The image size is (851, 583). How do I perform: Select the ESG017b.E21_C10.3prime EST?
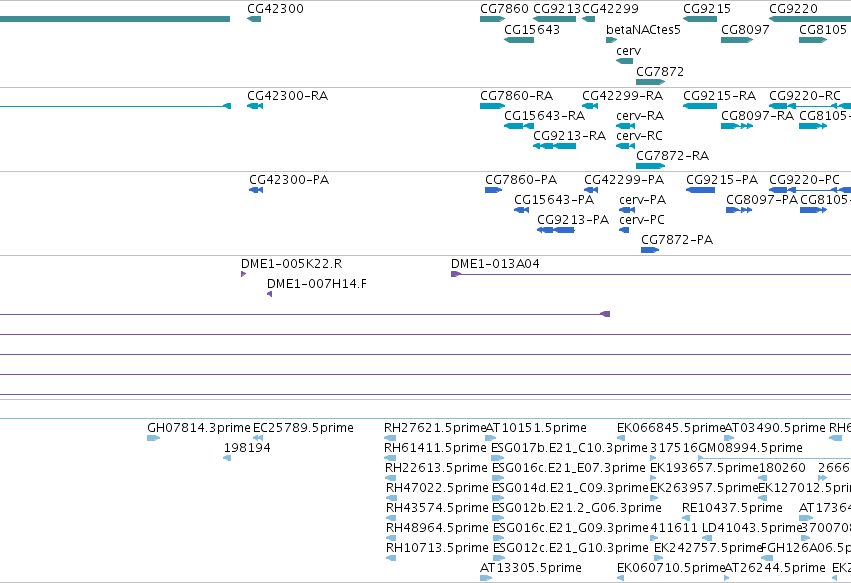point(498,458)
